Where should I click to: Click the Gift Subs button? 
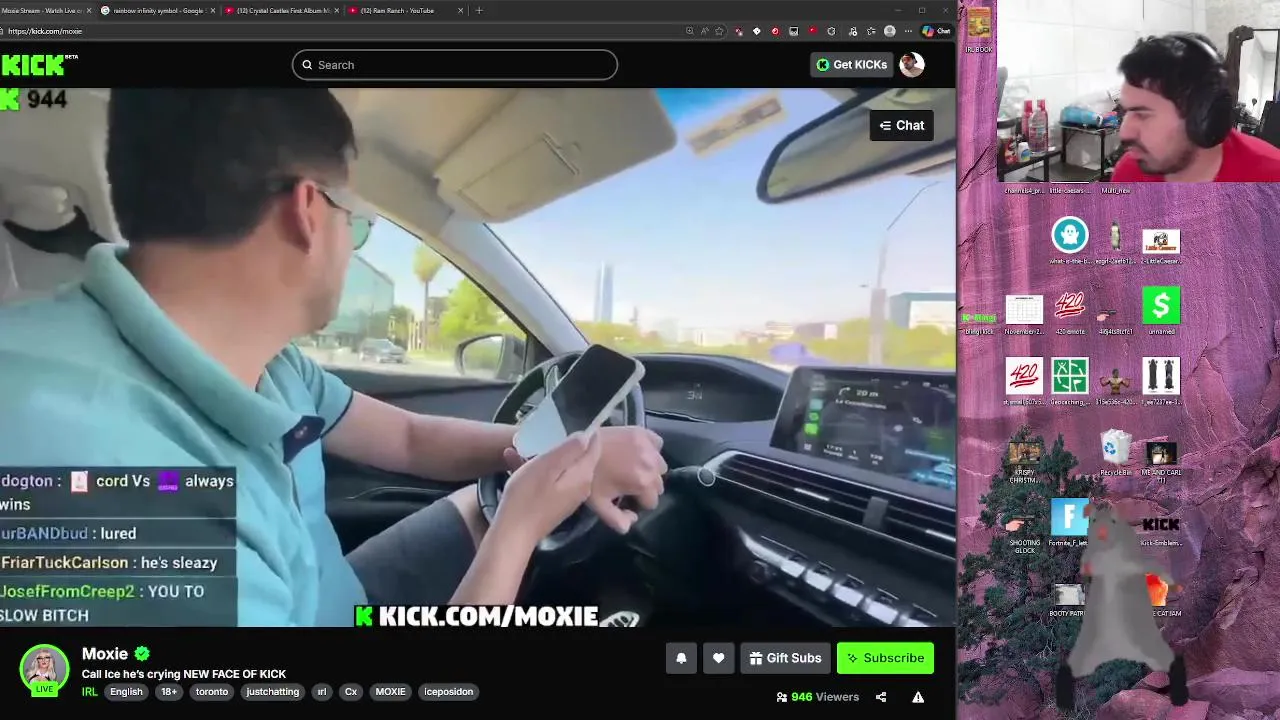[x=785, y=658]
